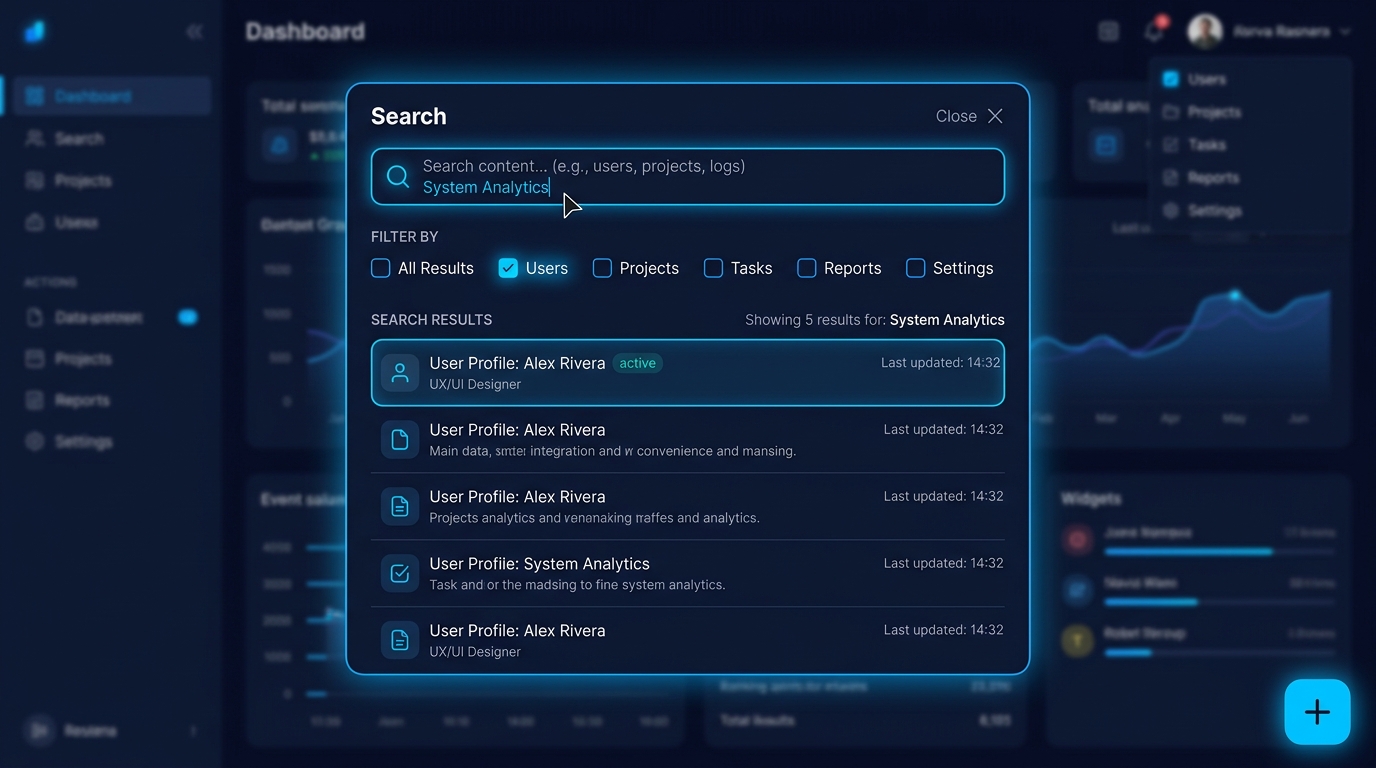Enable the All Results filter checkbox

(380, 268)
